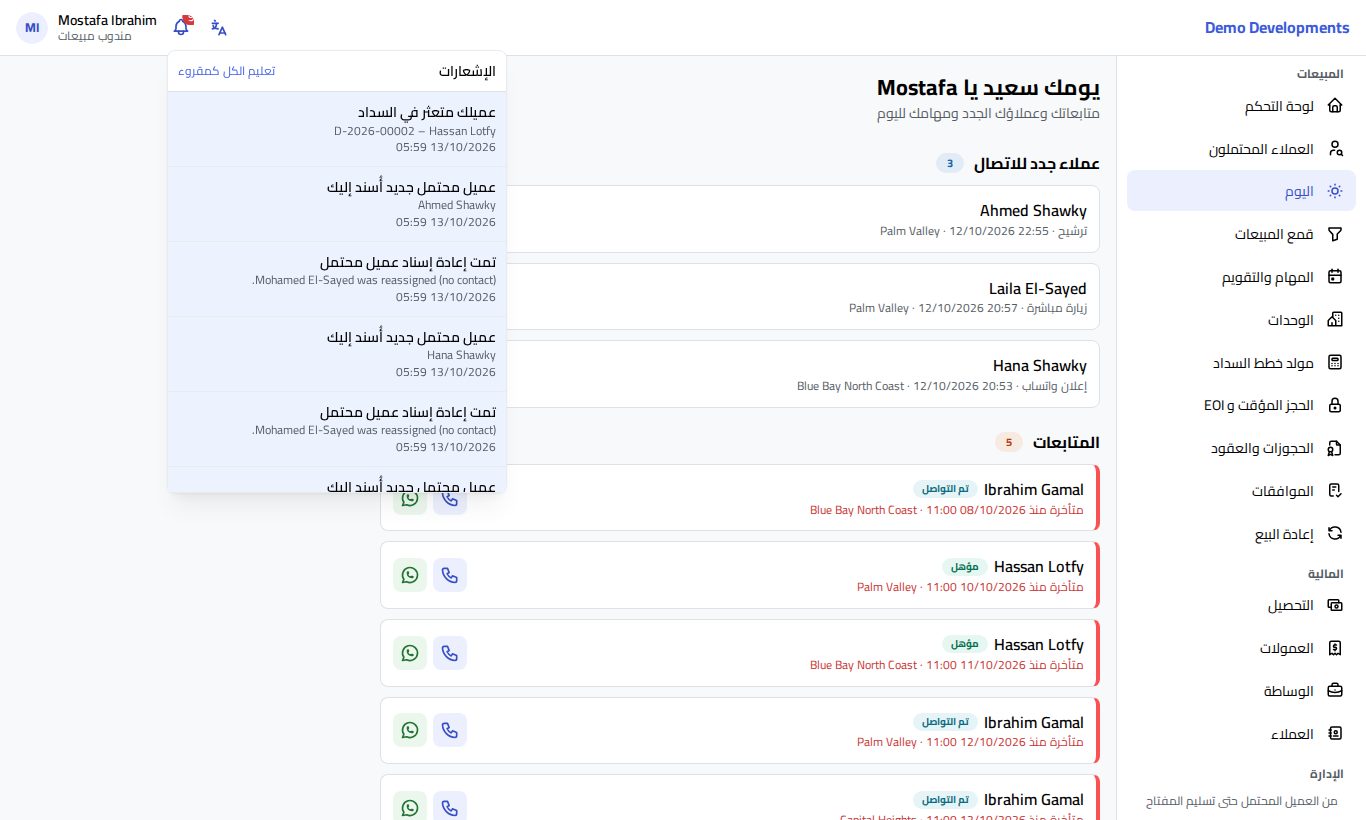Viewport: 1366px width, 820px height.
Task: Open العمولات in the sidebar
Action: (x=1241, y=648)
